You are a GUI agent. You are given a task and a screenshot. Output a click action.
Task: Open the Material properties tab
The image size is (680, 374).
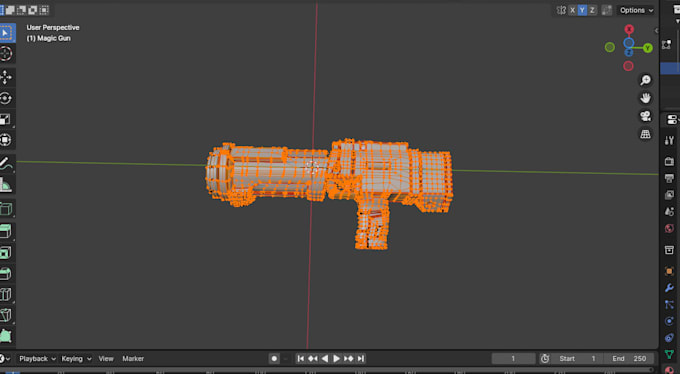[x=669, y=370]
